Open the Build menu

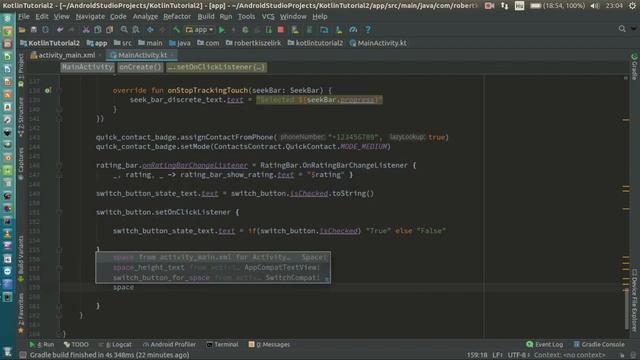point(206,16)
